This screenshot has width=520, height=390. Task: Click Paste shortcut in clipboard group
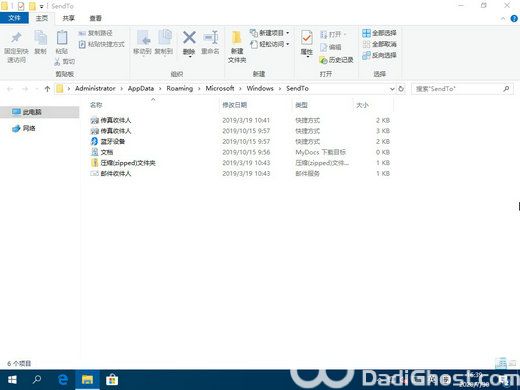102,44
